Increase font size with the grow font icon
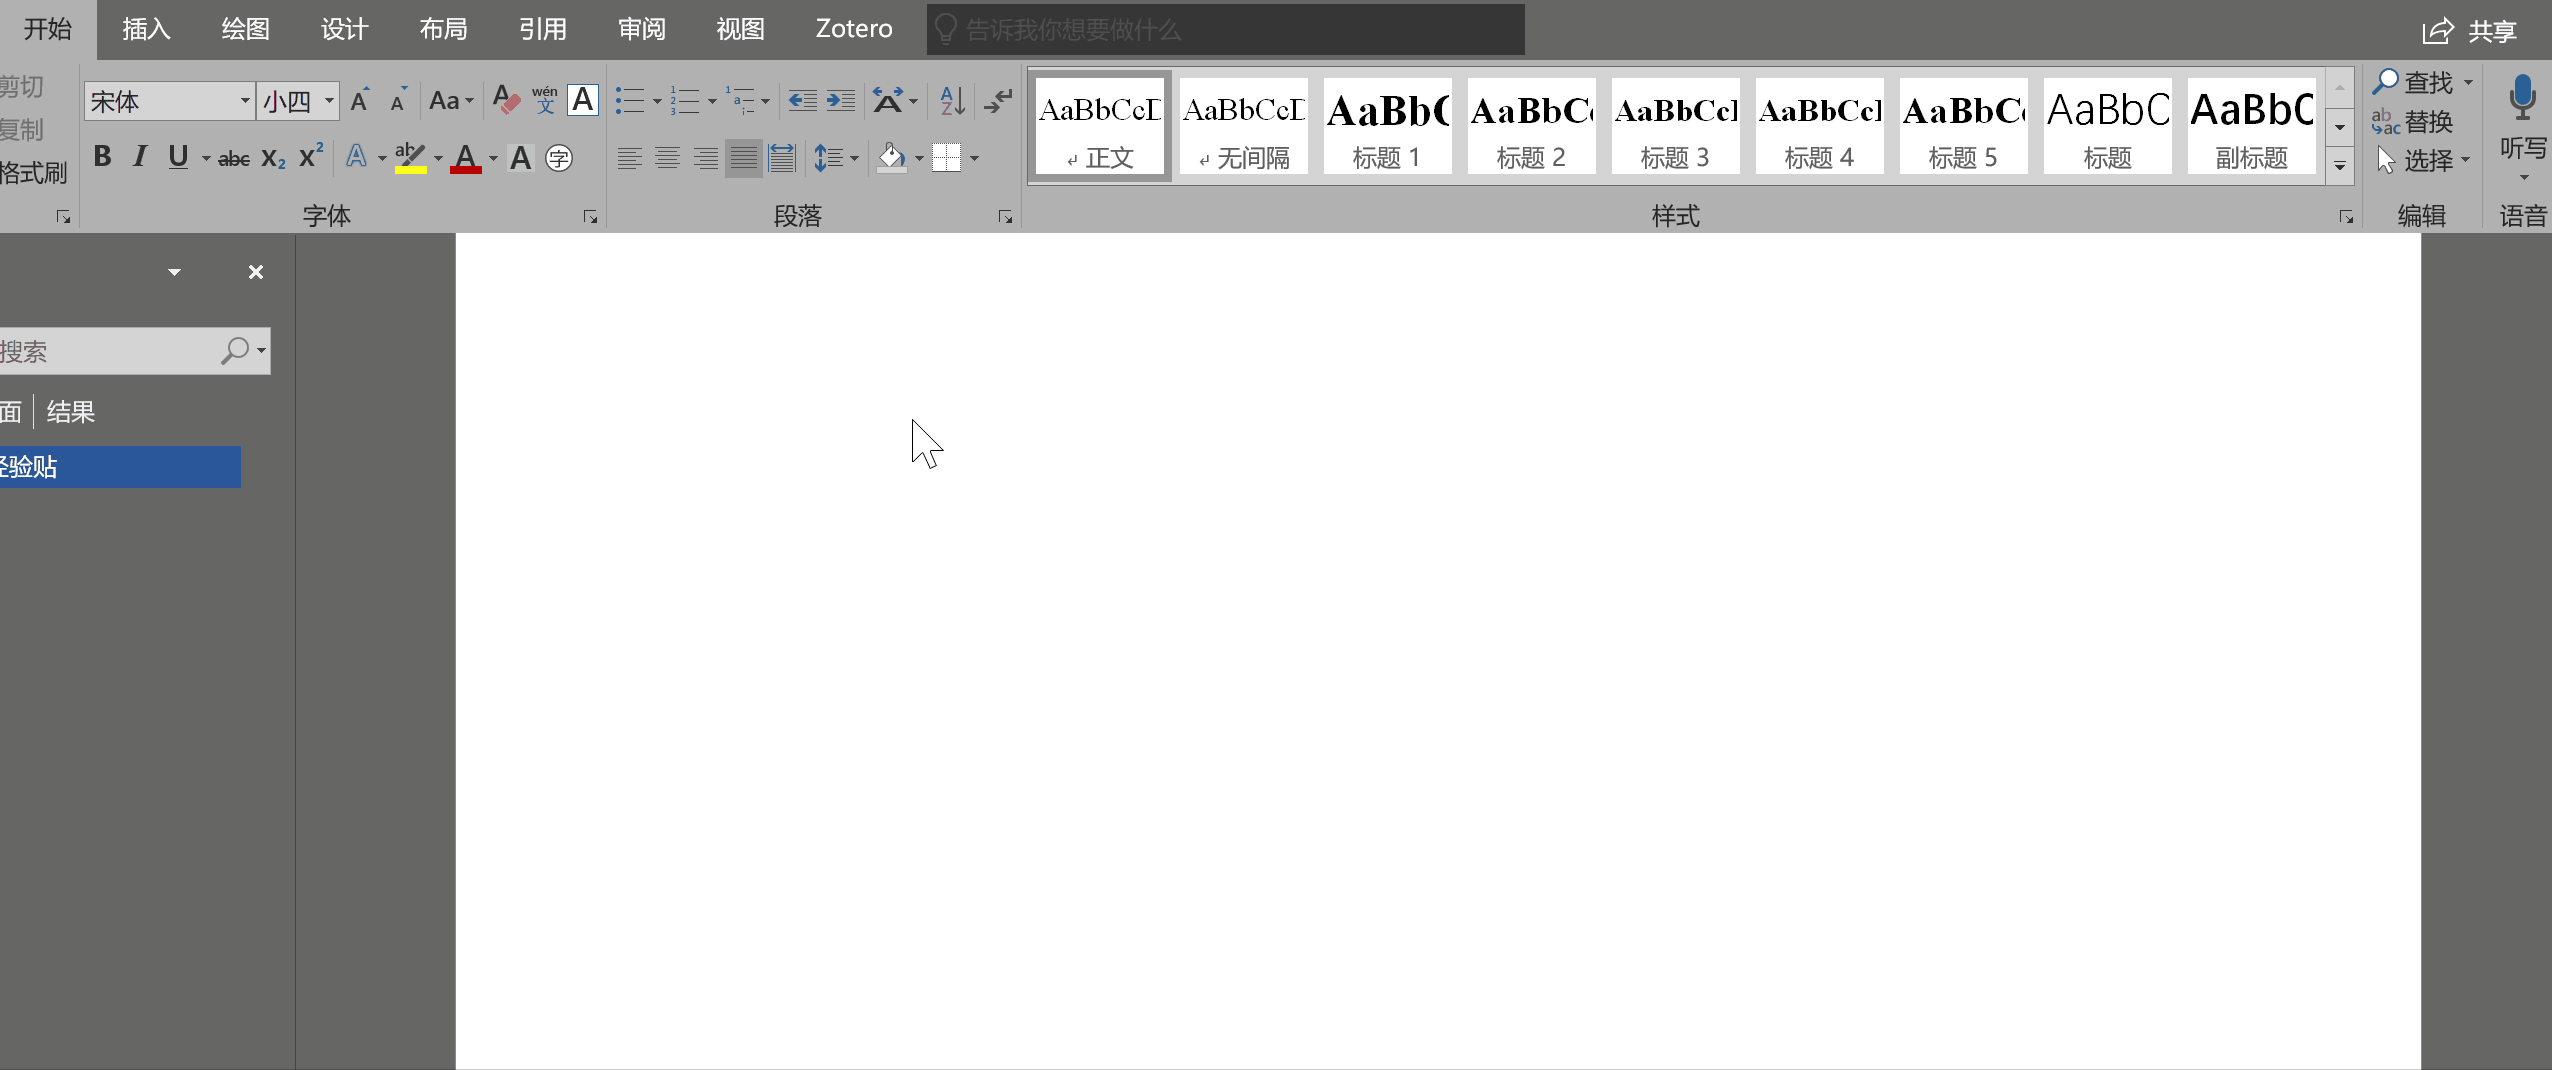This screenshot has height=1070, width=2552. [x=360, y=100]
